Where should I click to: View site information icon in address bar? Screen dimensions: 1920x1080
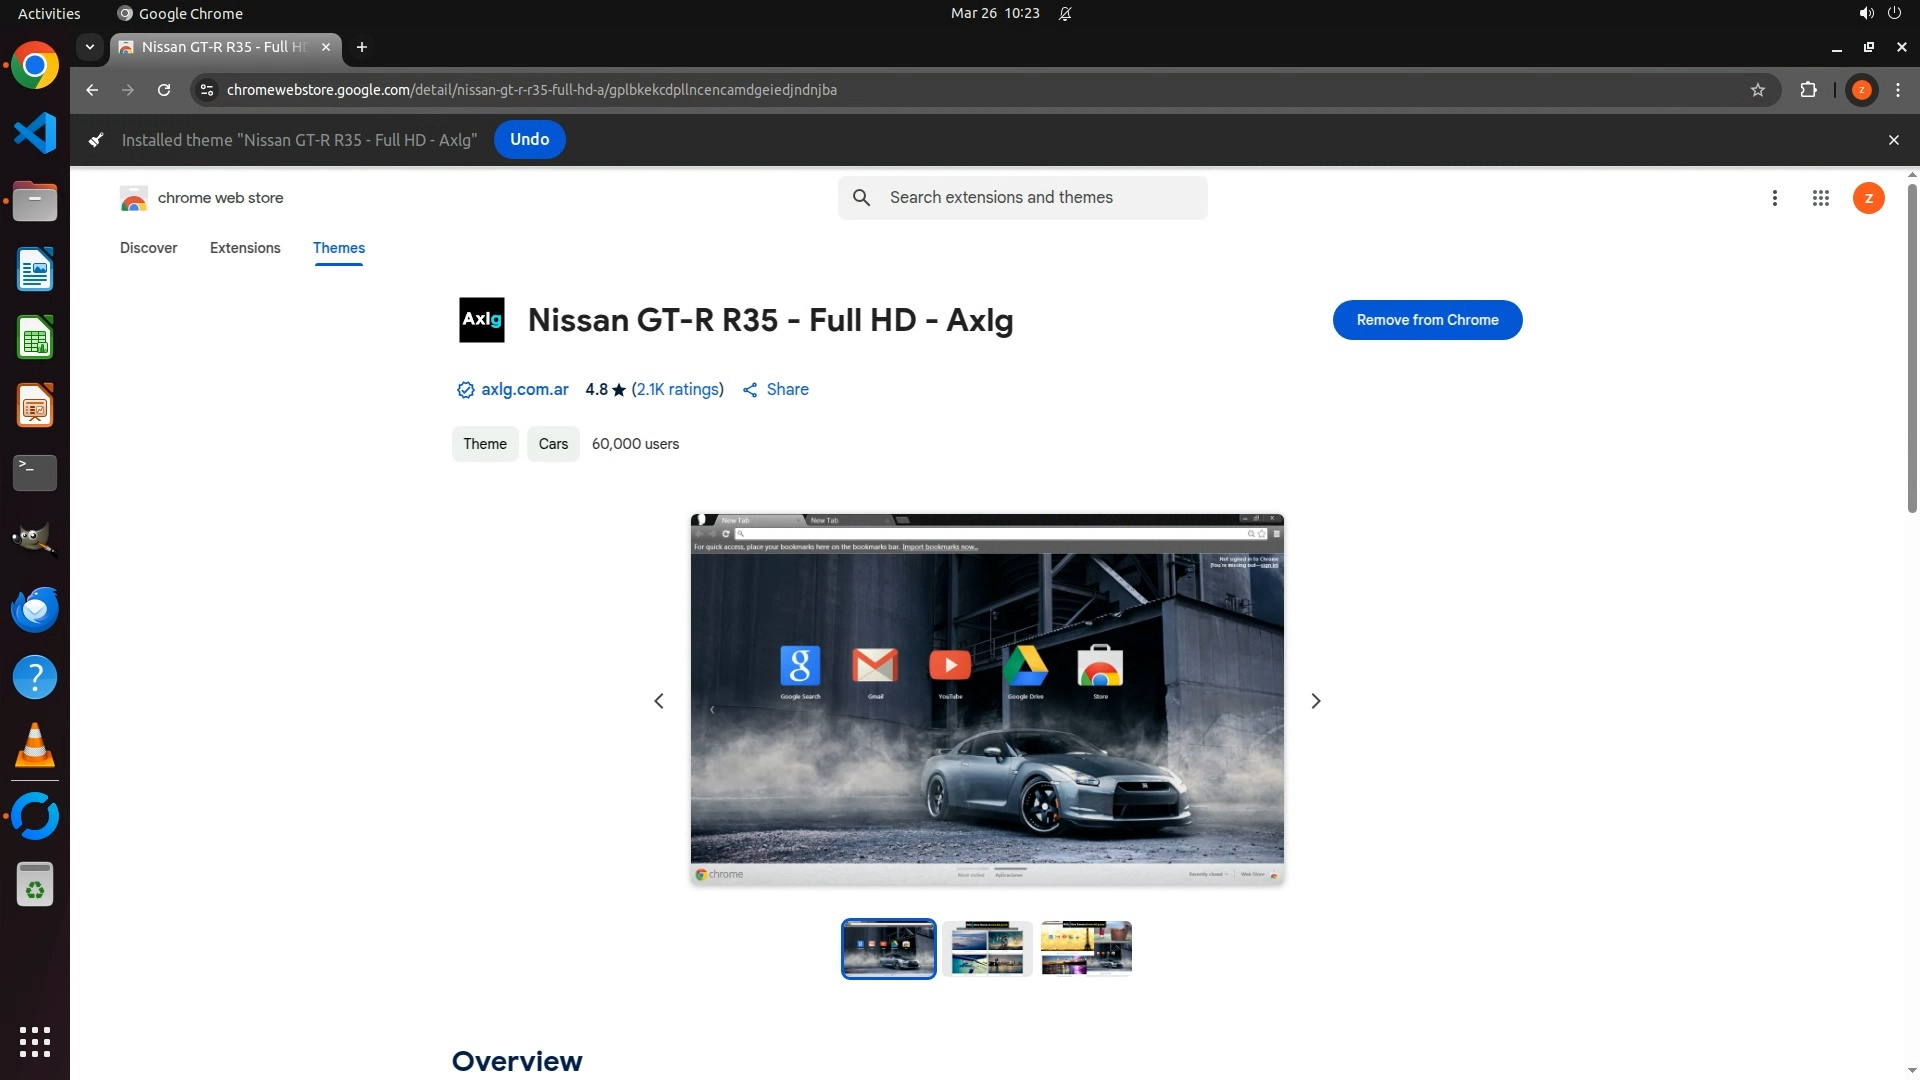click(207, 90)
